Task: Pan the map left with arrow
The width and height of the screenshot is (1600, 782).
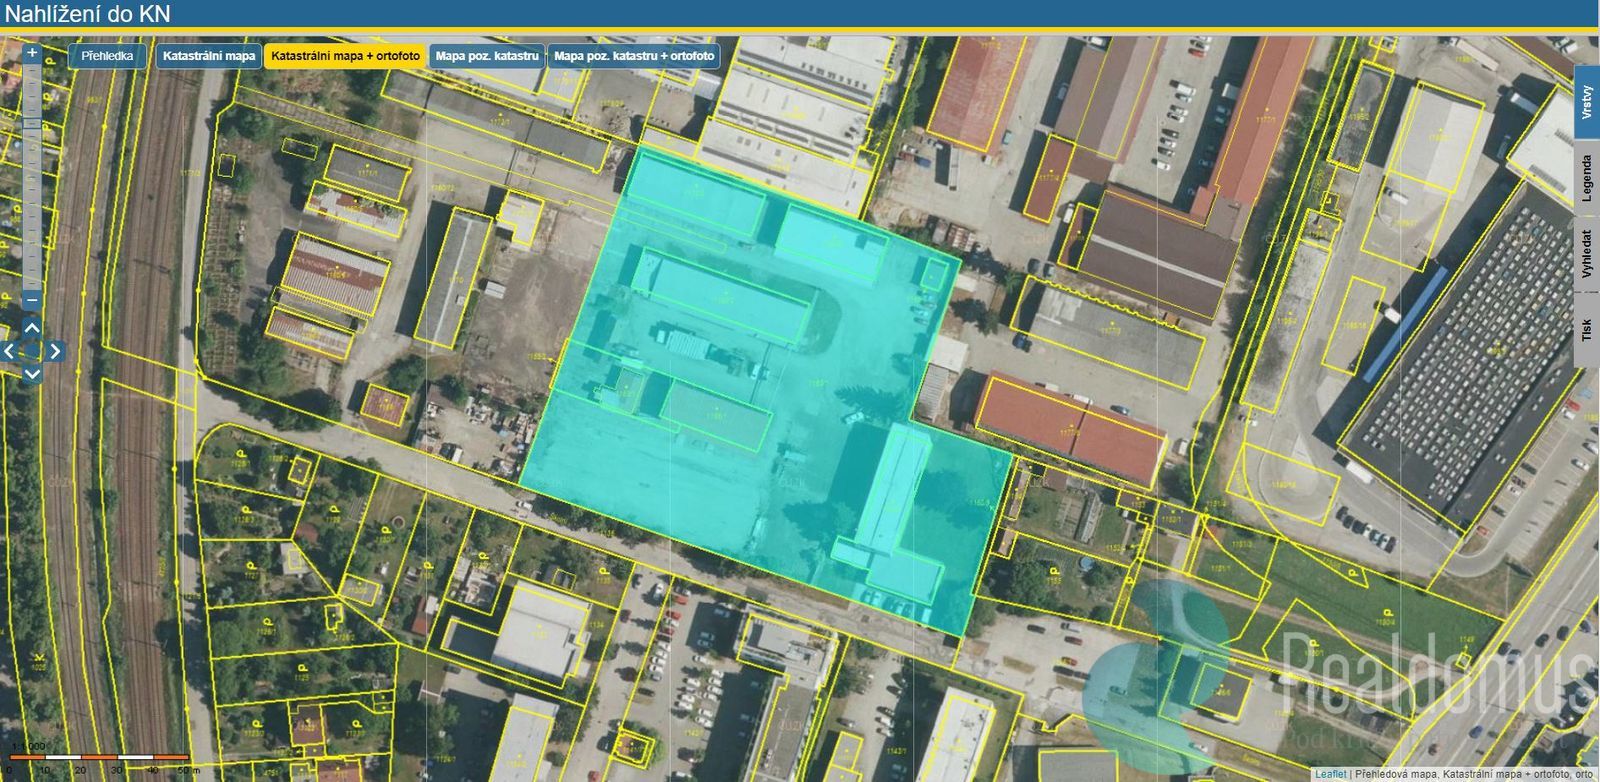Action: pyautogui.click(x=9, y=351)
